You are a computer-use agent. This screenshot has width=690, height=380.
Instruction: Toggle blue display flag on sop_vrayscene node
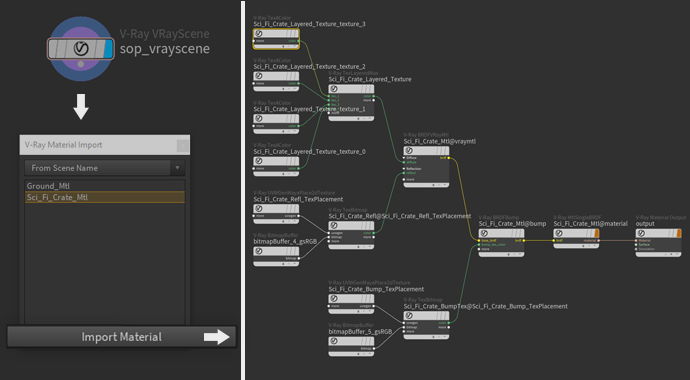click(x=108, y=48)
